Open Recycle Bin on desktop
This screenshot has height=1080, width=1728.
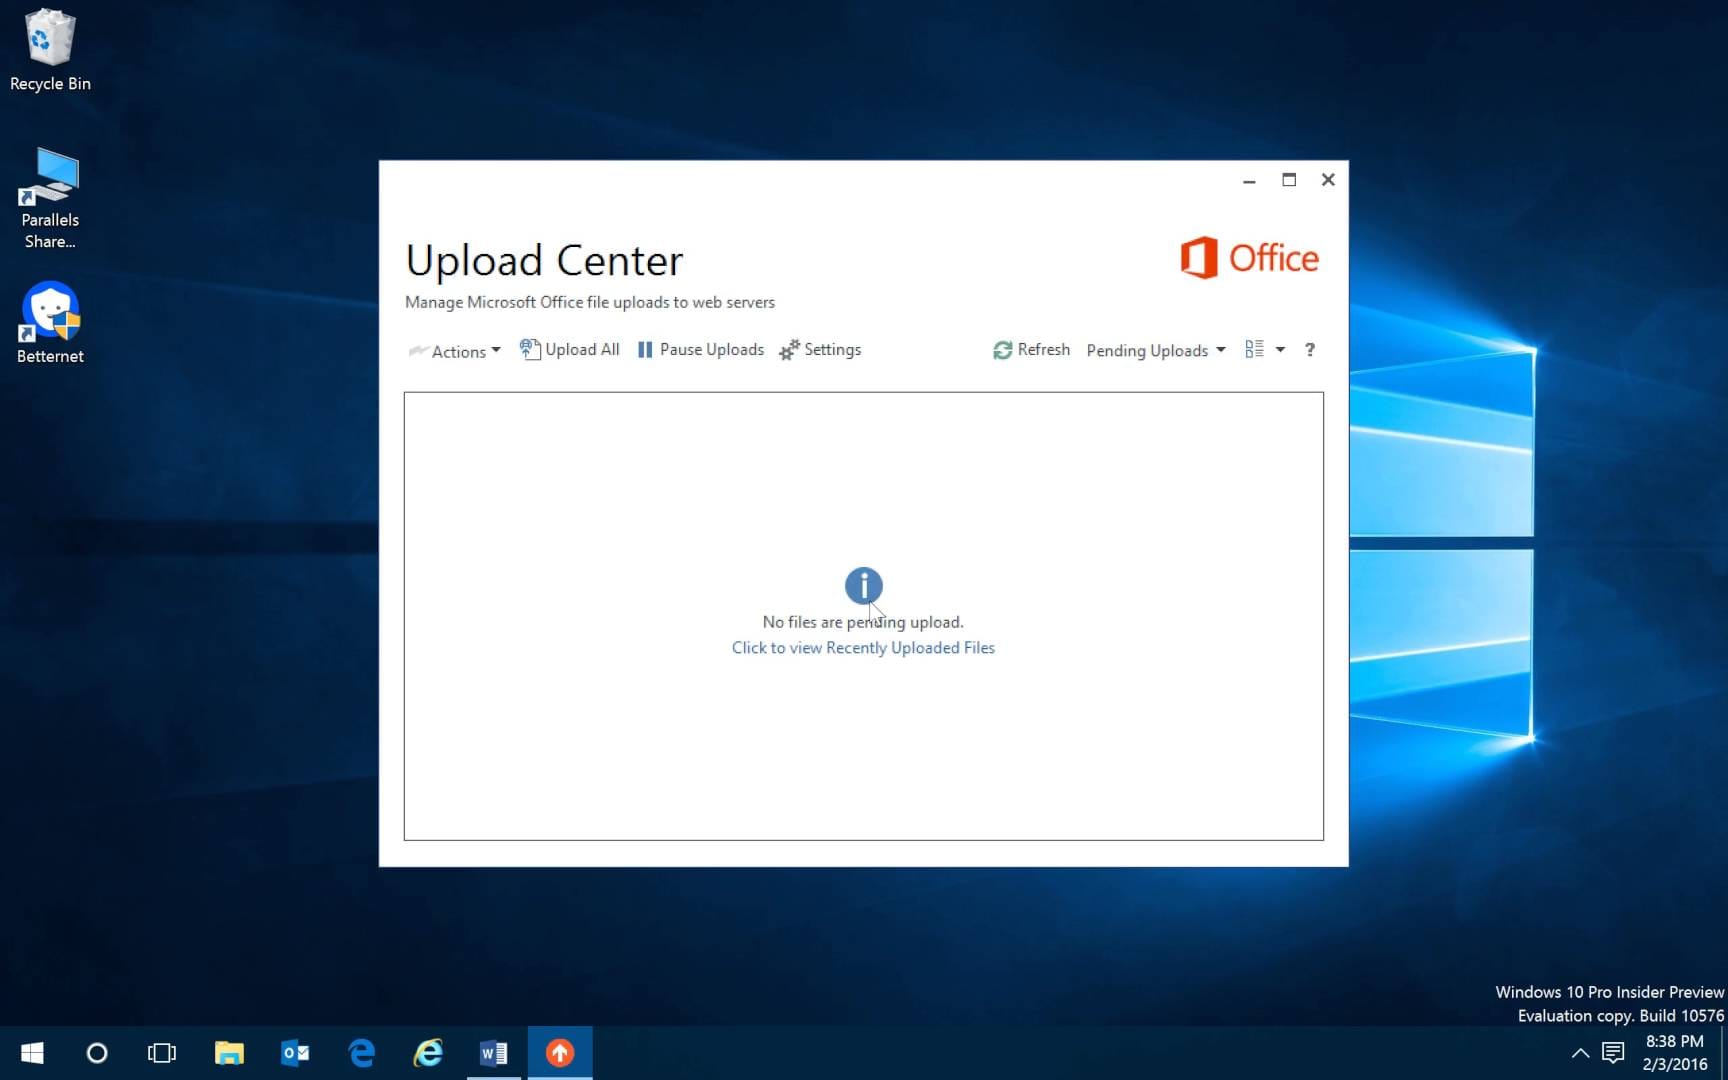(50, 50)
